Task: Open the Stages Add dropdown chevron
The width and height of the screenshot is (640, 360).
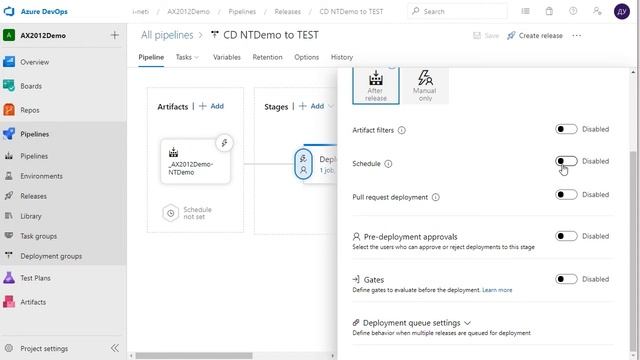Action: tap(331, 107)
